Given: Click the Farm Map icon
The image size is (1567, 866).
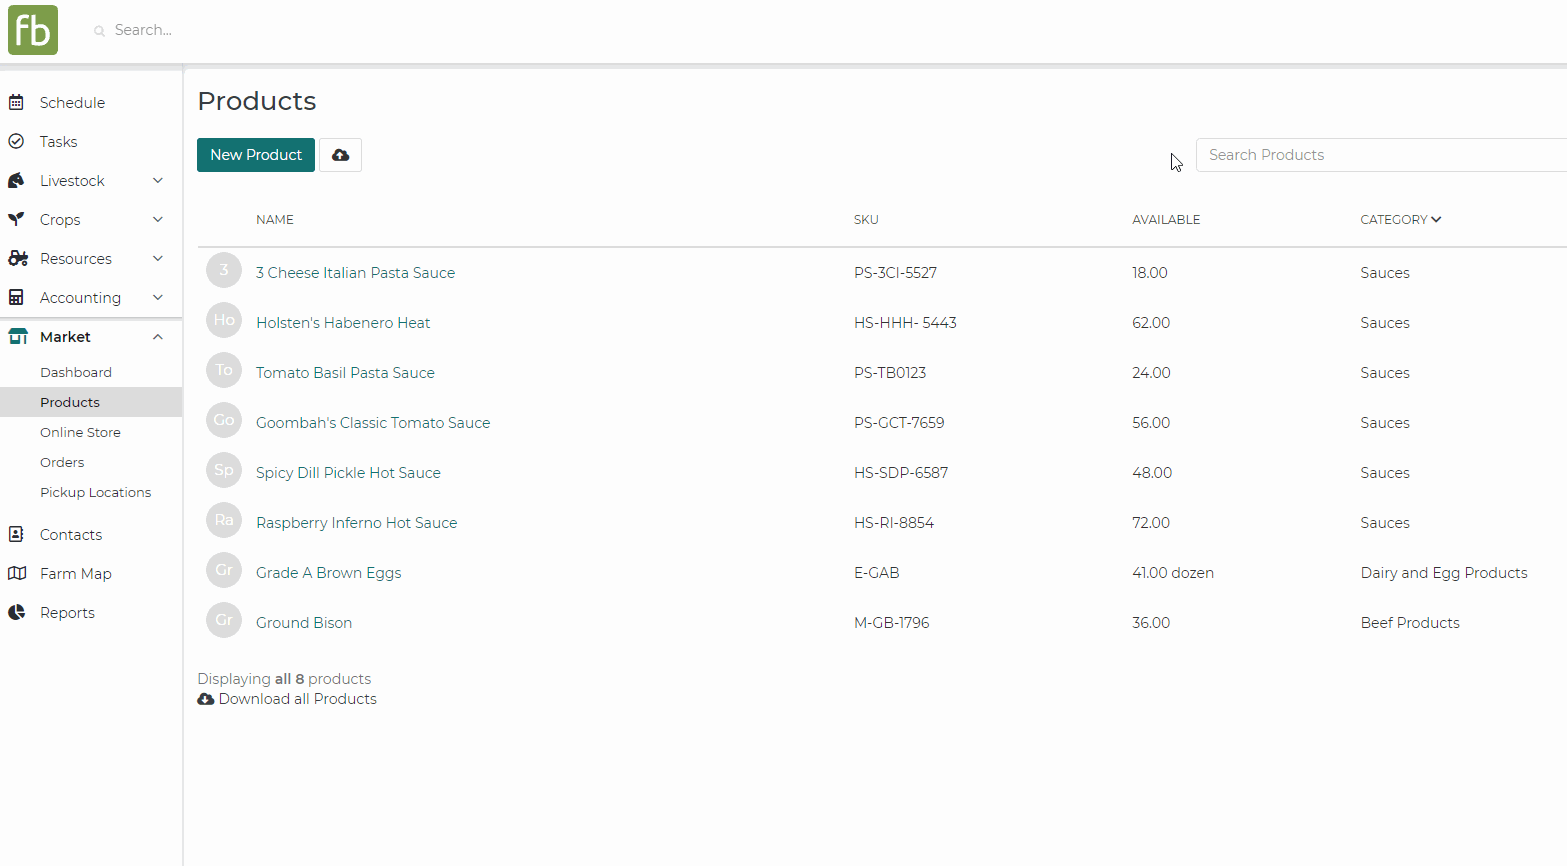Looking at the screenshot, I should tap(16, 574).
